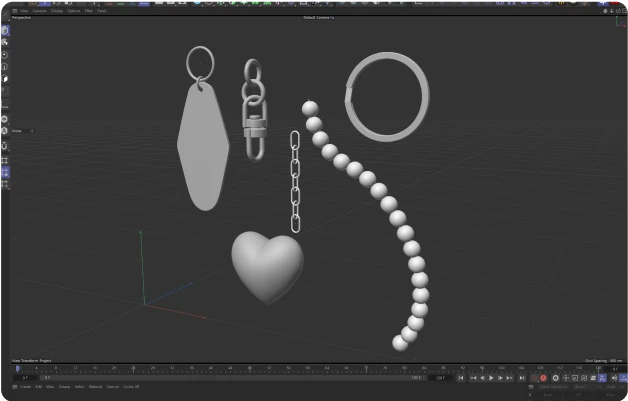Image resolution: width=628 pixels, height=401 pixels.
Task: Open the Cycles 4D menu
Action: (x=131, y=387)
